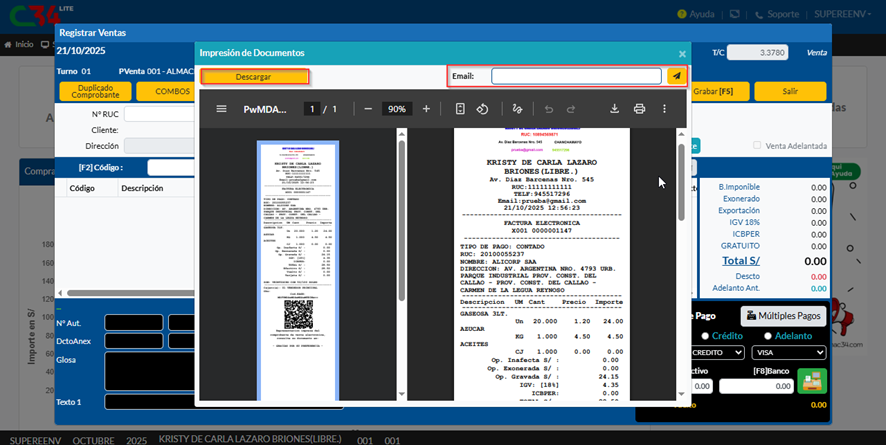Open the VISA card type dropdown
Screen dimensions: 886x445
(788, 353)
